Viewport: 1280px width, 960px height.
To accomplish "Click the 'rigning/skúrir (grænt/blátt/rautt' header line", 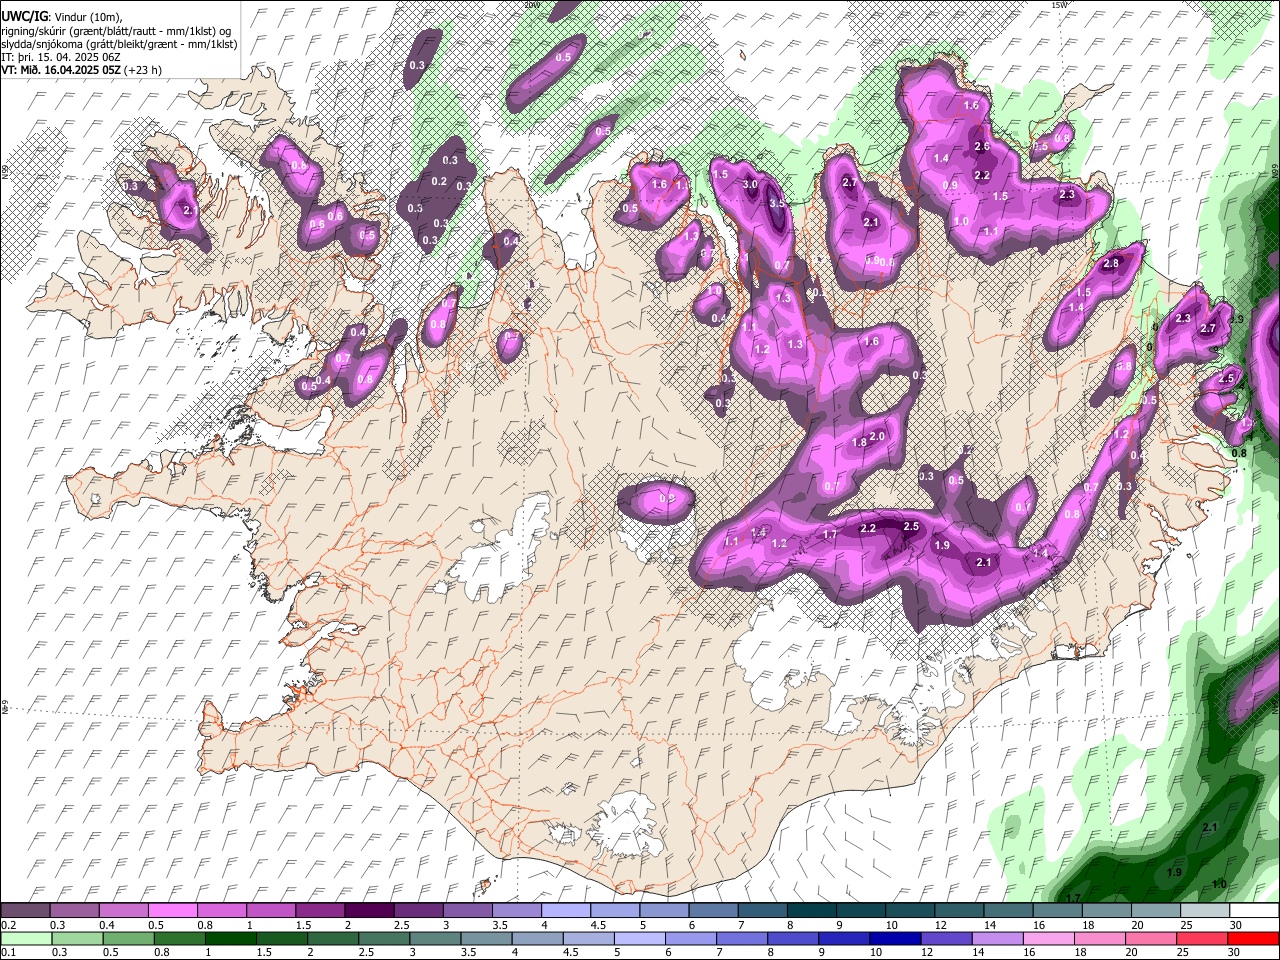I will pos(116,31).
